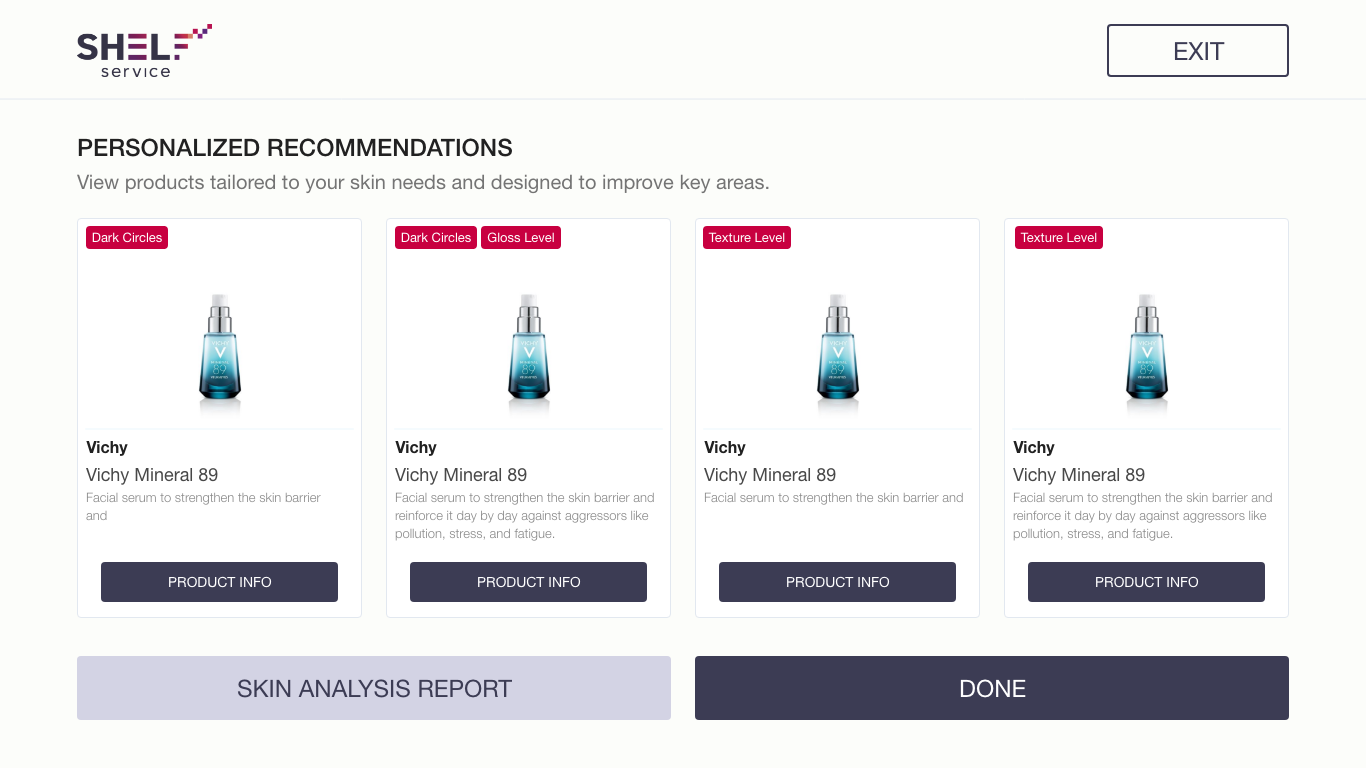Screen dimensions: 1366x768
Task: Select fourth card's Texture Level tag
Action: [x=1059, y=237]
